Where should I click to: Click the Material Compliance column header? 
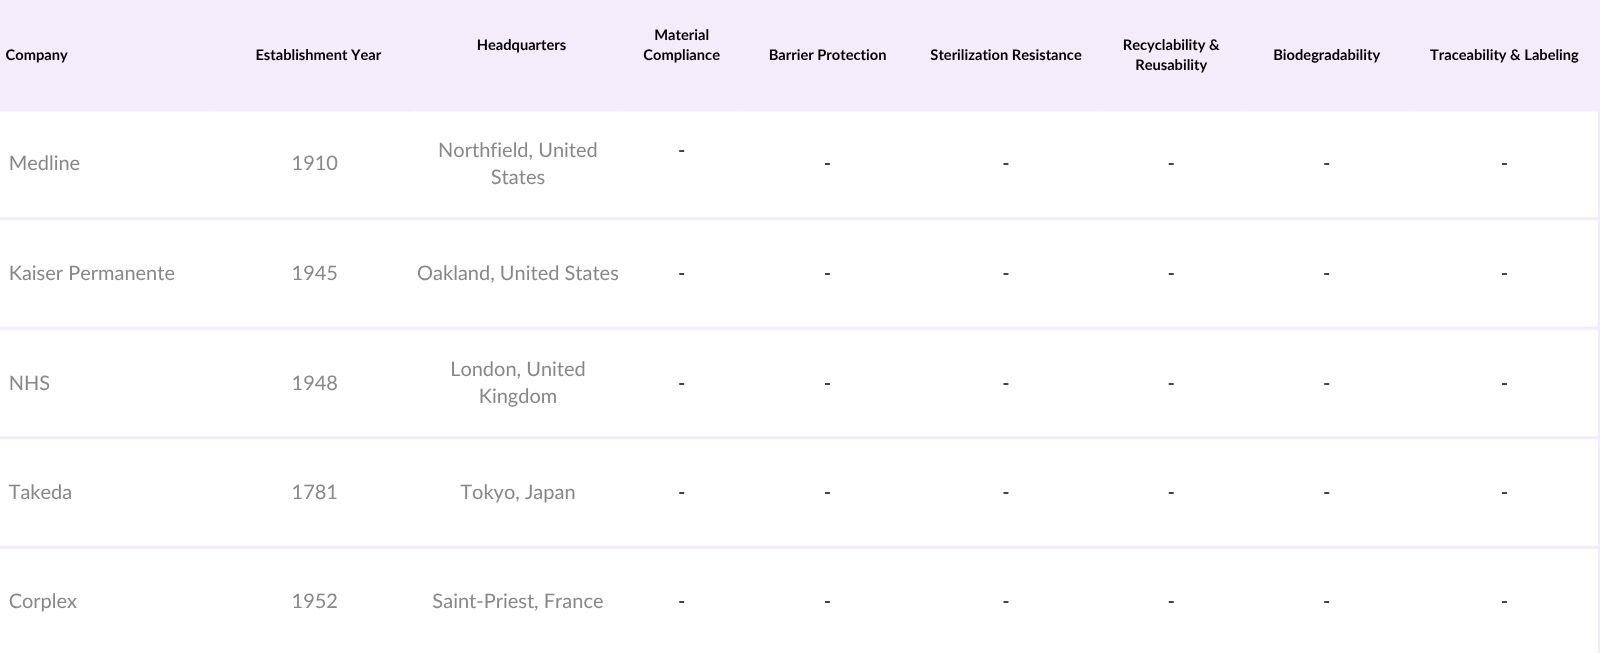click(x=681, y=45)
